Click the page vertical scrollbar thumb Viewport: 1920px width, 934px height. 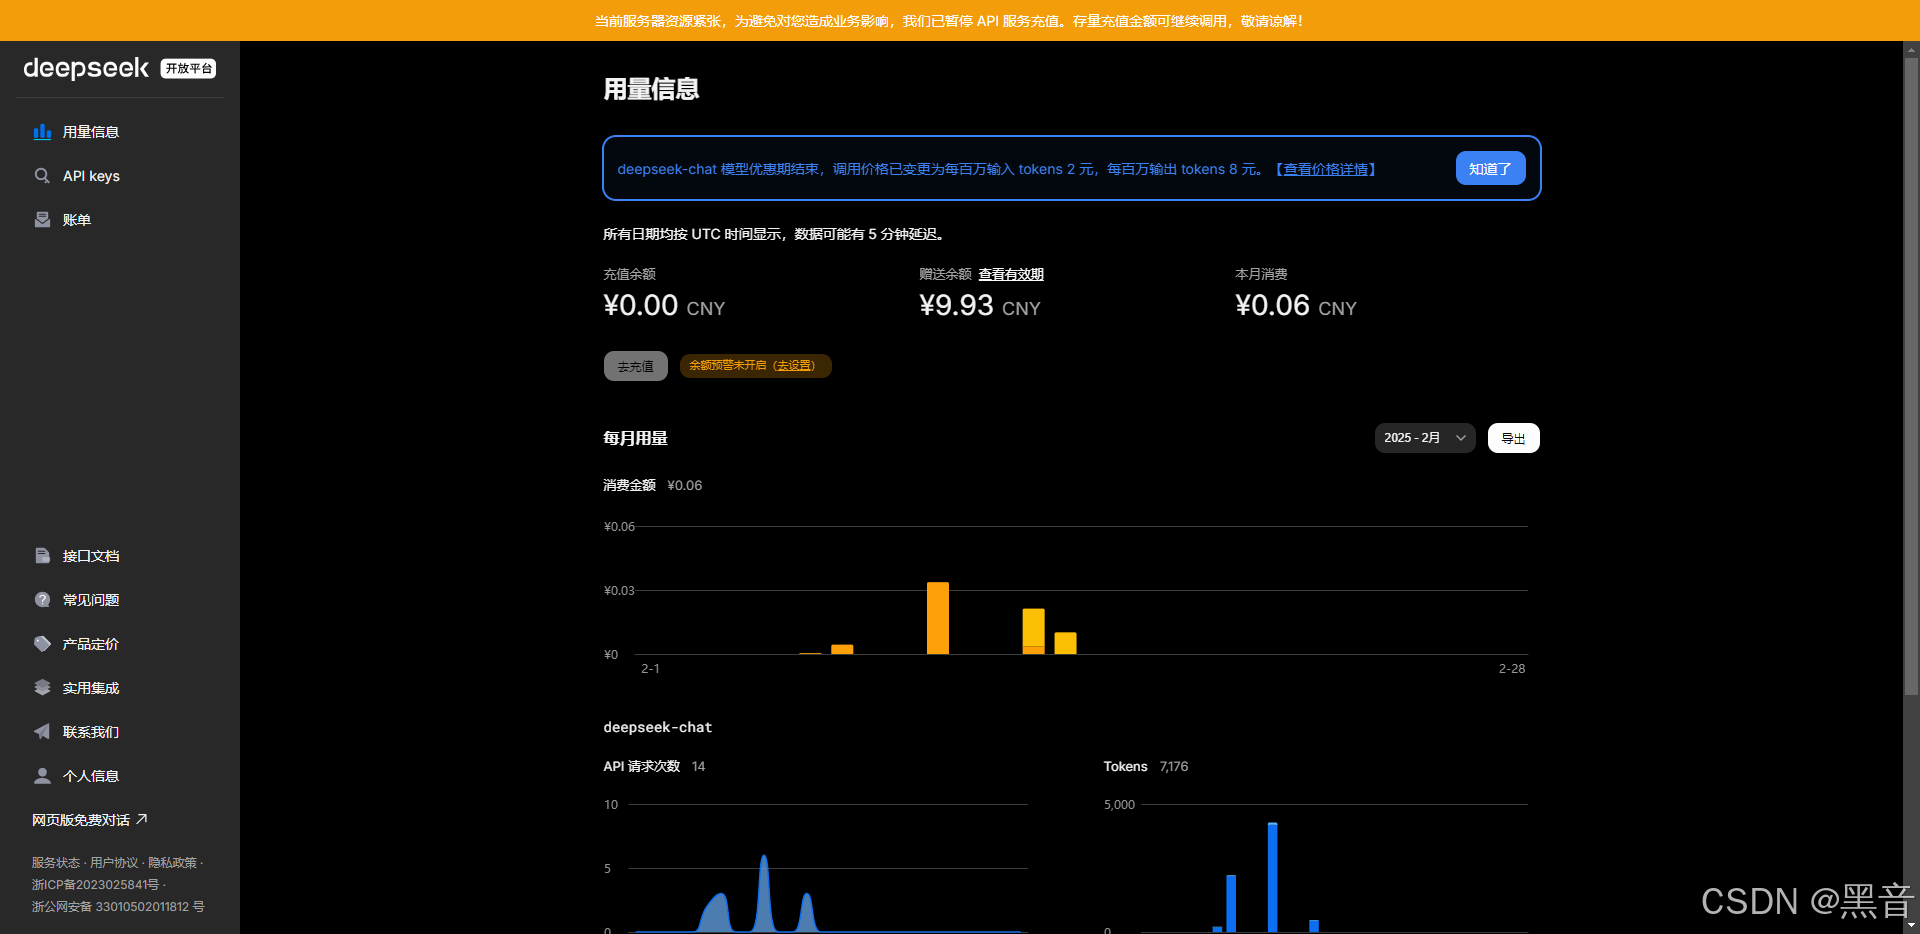coord(1911,377)
